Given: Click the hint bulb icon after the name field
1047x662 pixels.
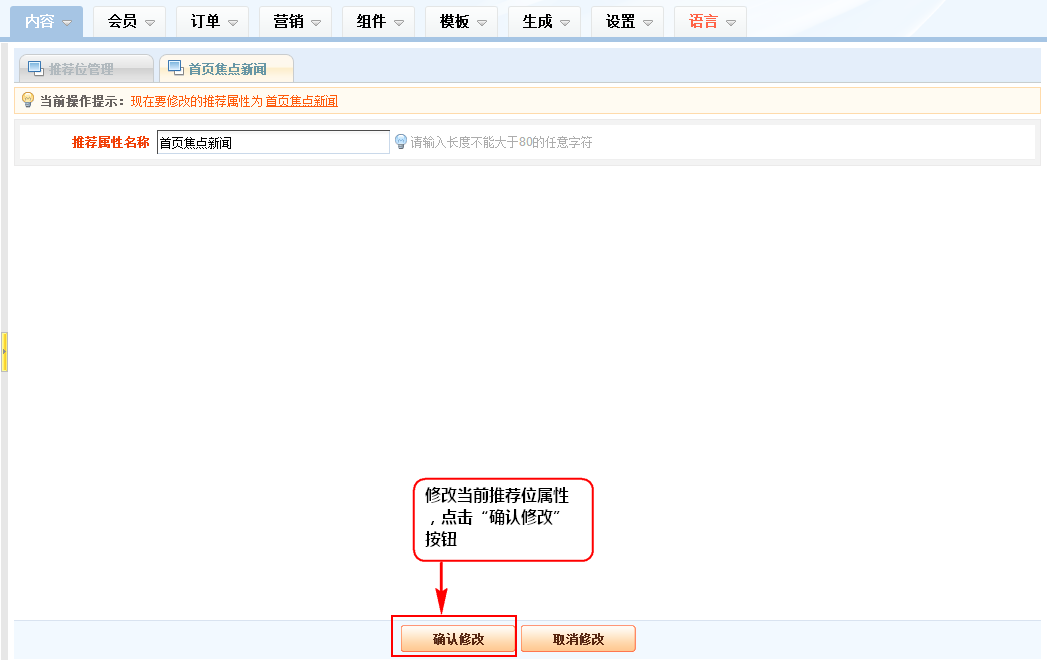Looking at the screenshot, I should tap(401, 142).
